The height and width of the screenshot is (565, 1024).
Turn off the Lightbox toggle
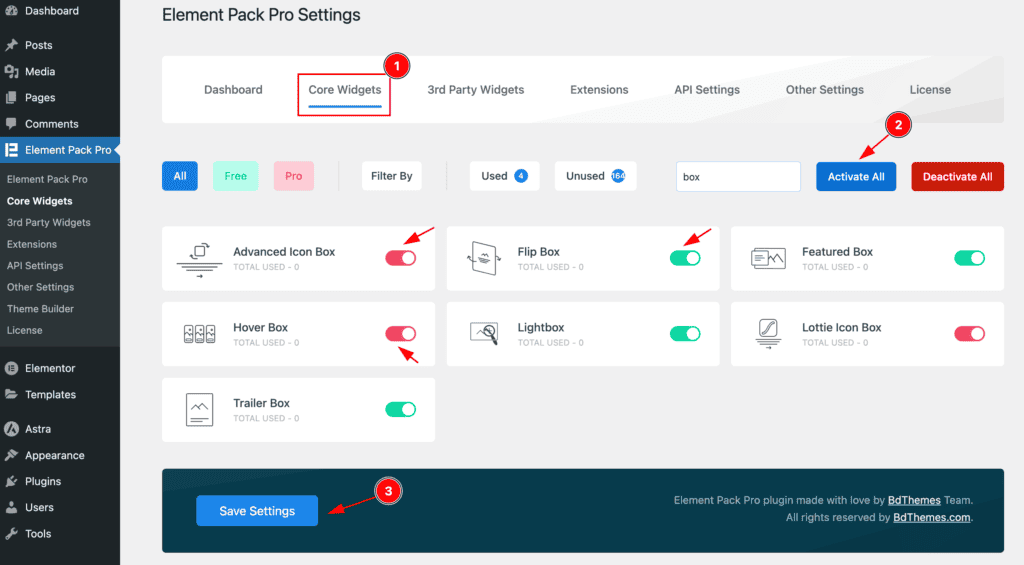[685, 334]
